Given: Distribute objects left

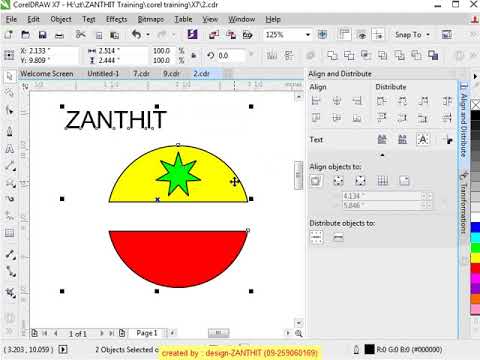Looking at the screenshot, I should [x=382, y=101].
